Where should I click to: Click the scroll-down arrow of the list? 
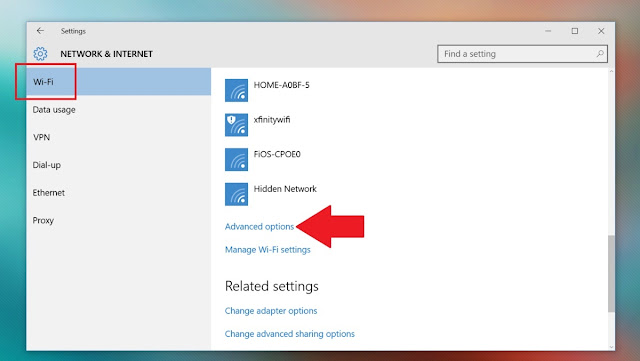(x=611, y=347)
